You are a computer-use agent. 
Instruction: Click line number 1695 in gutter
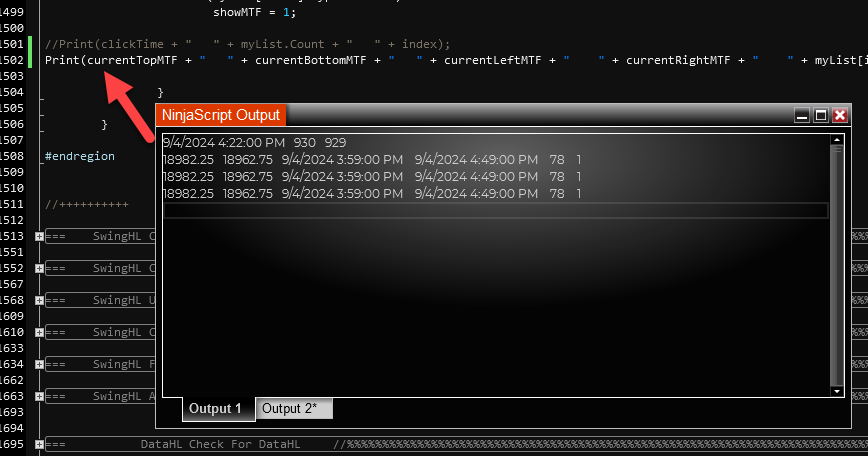12,444
